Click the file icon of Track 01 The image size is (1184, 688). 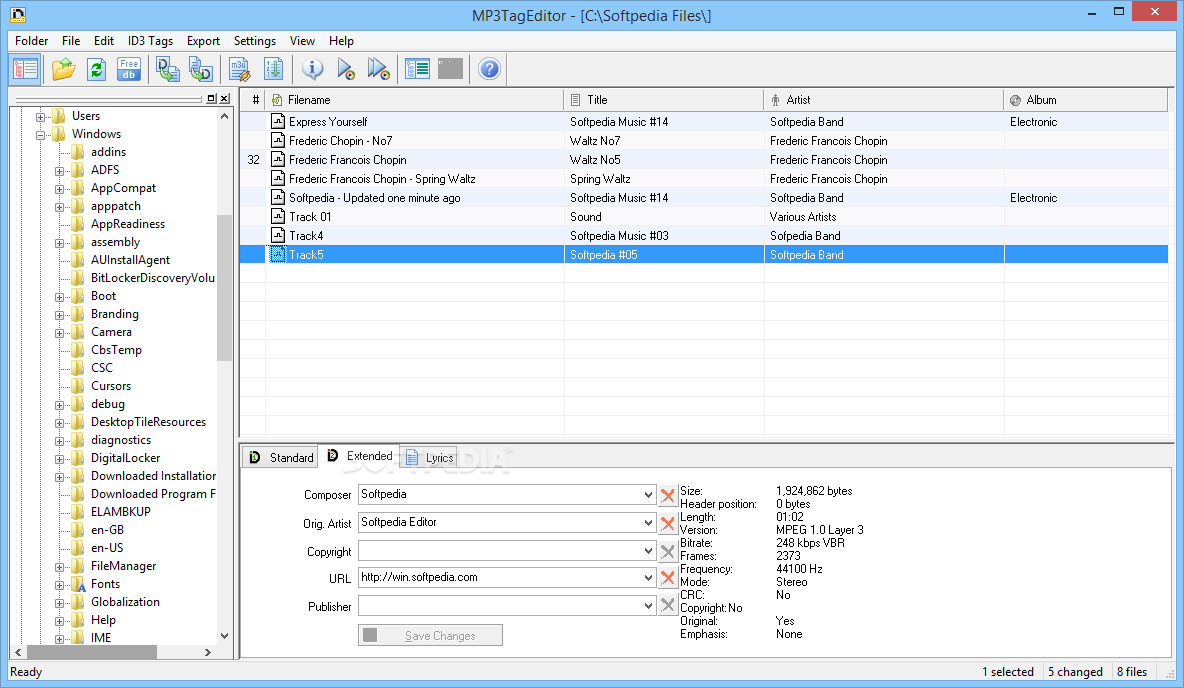[x=278, y=216]
